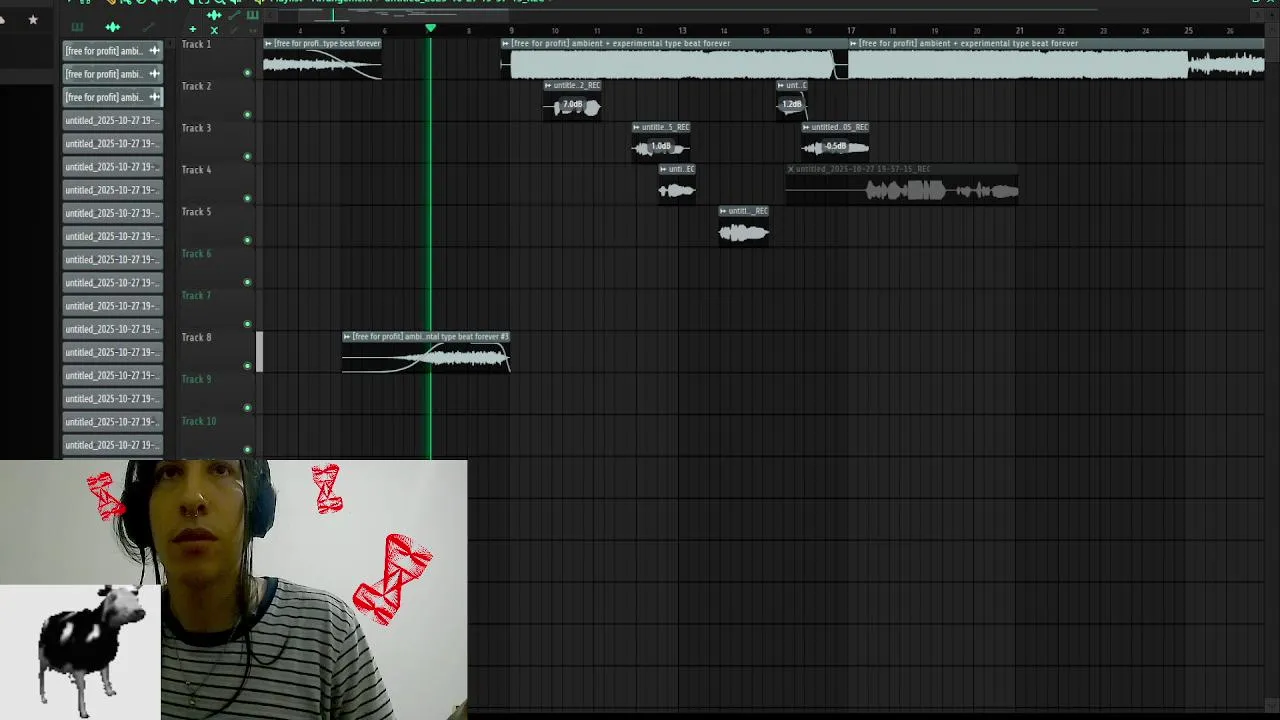
Task: Filter picker by automation clips icon
Action: click(x=149, y=27)
